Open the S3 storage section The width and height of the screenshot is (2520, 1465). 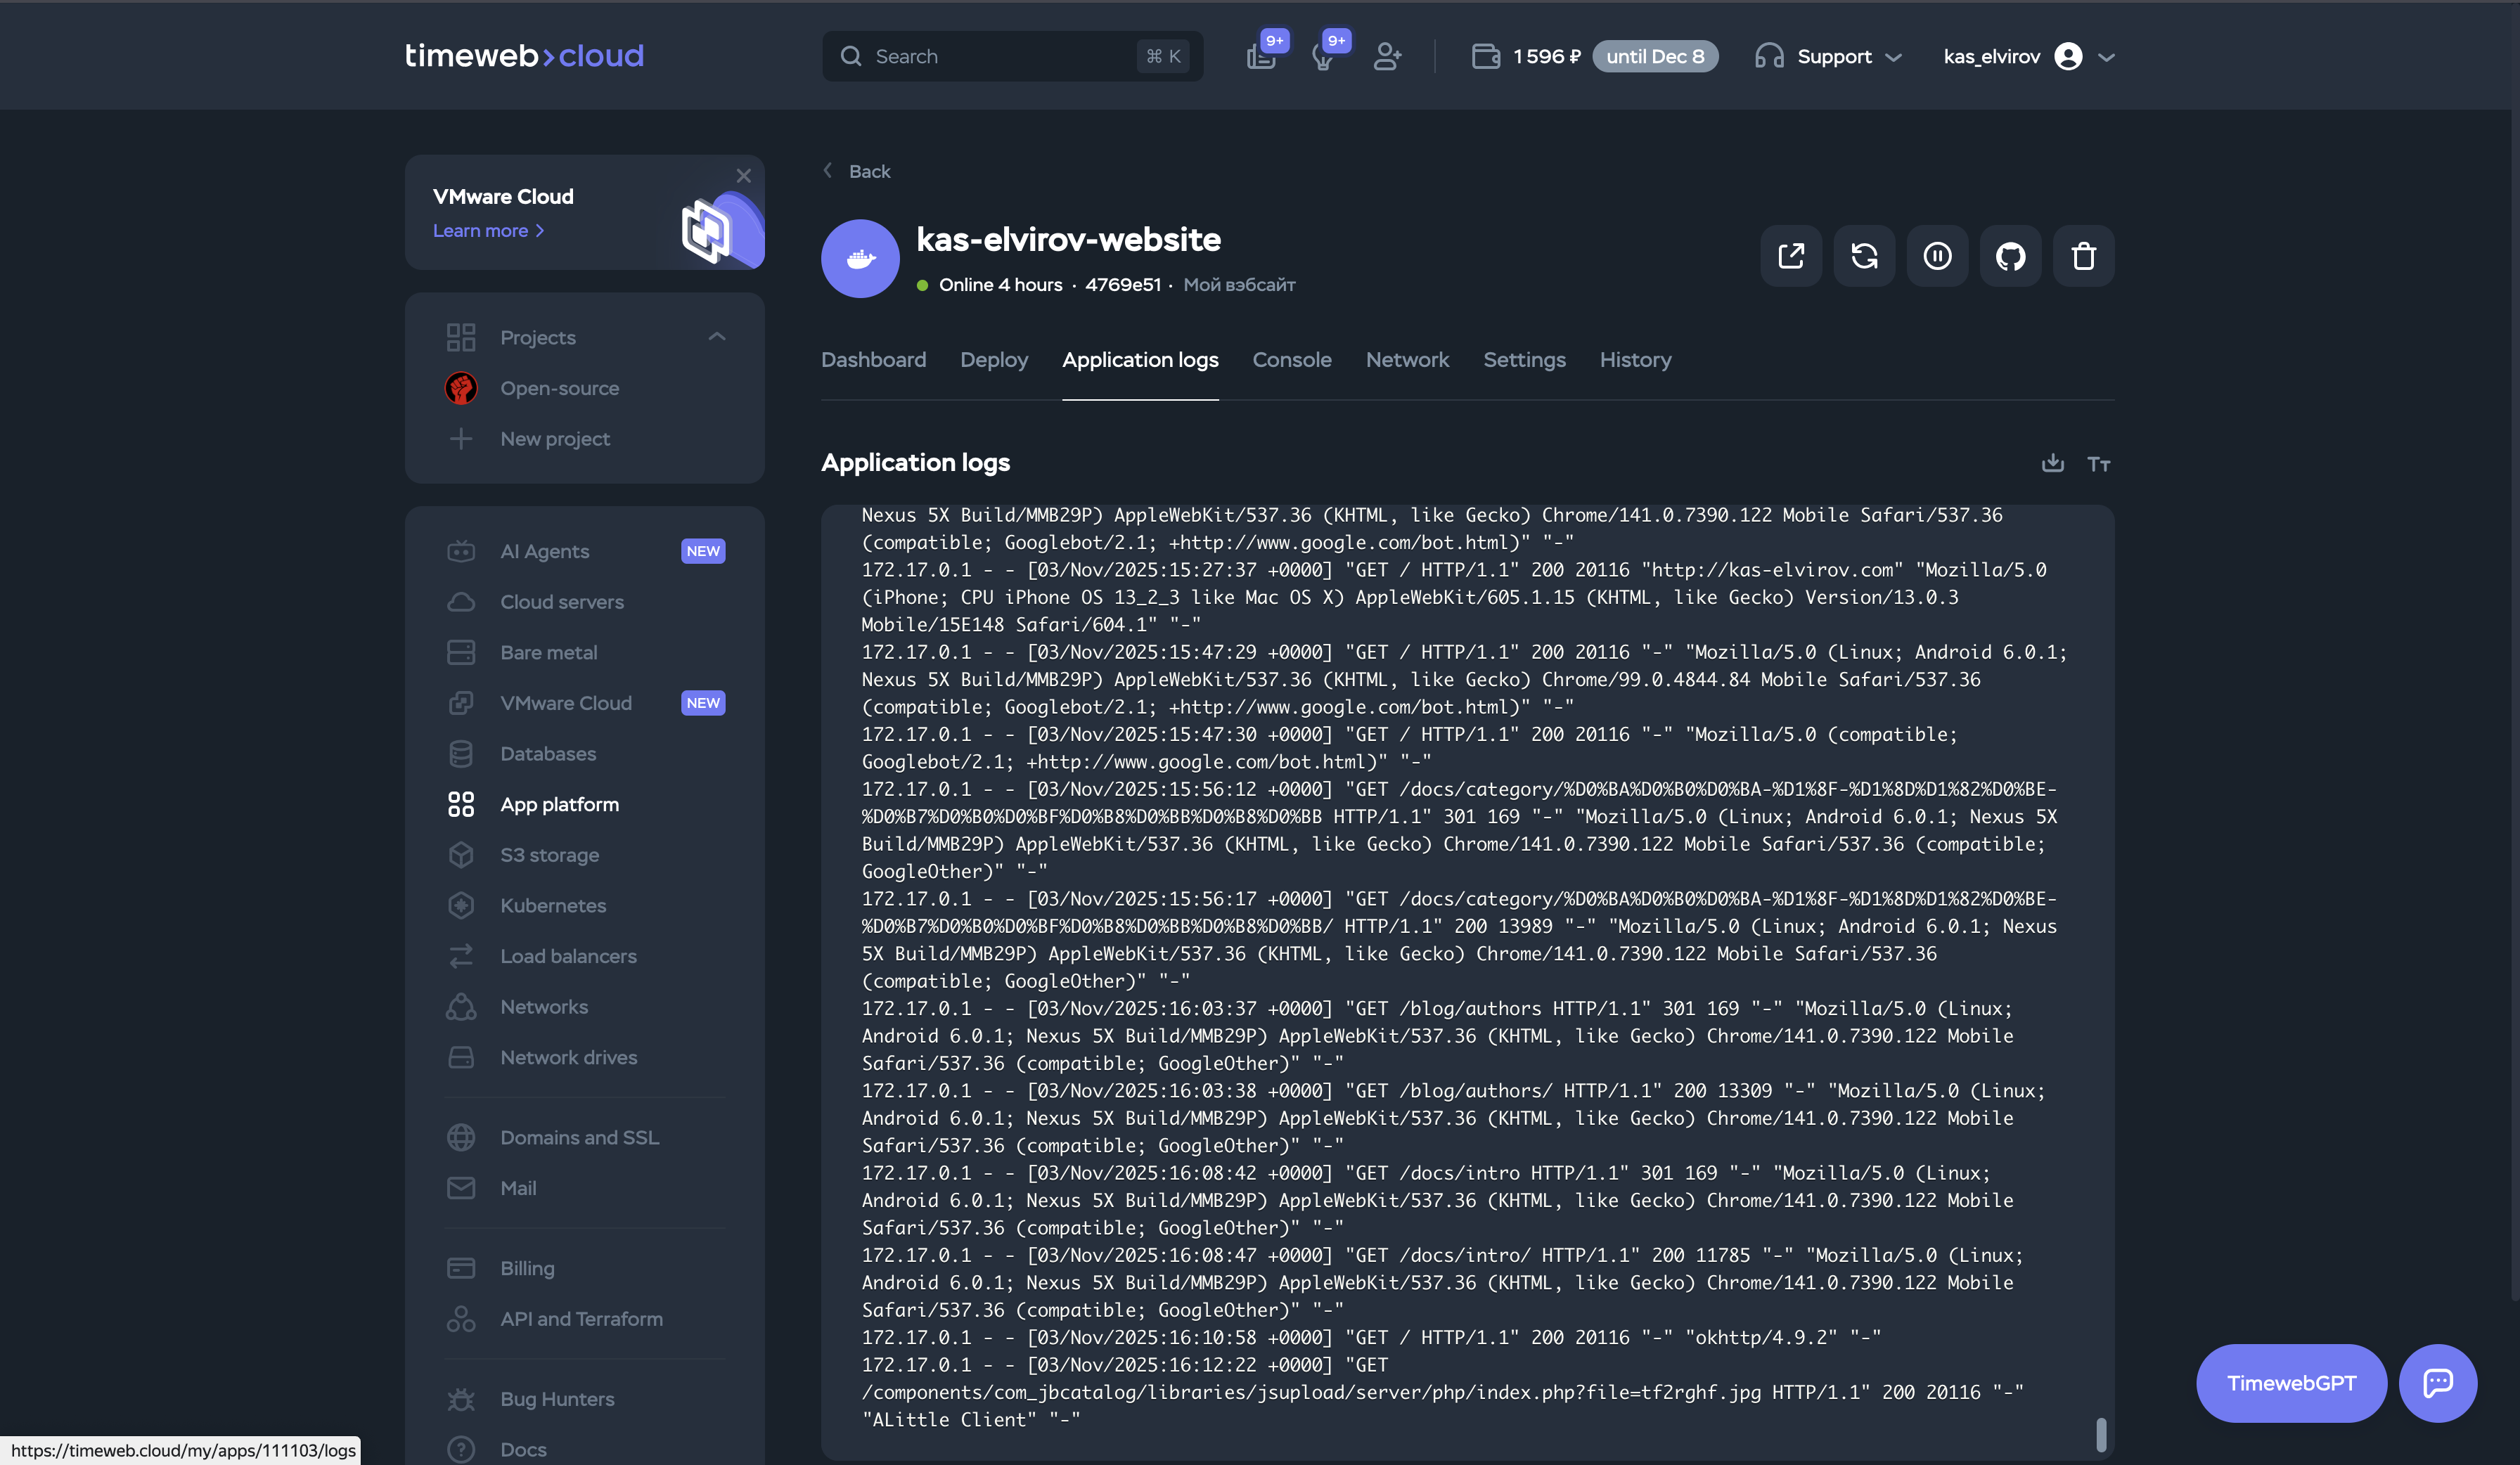click(x=549, y=855)
